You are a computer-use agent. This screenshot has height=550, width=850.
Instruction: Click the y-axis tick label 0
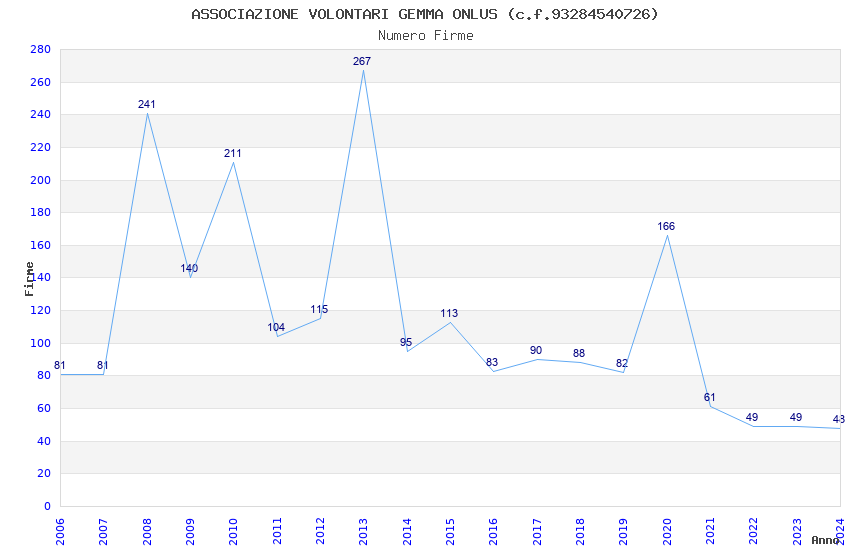[x=48, y=507]
